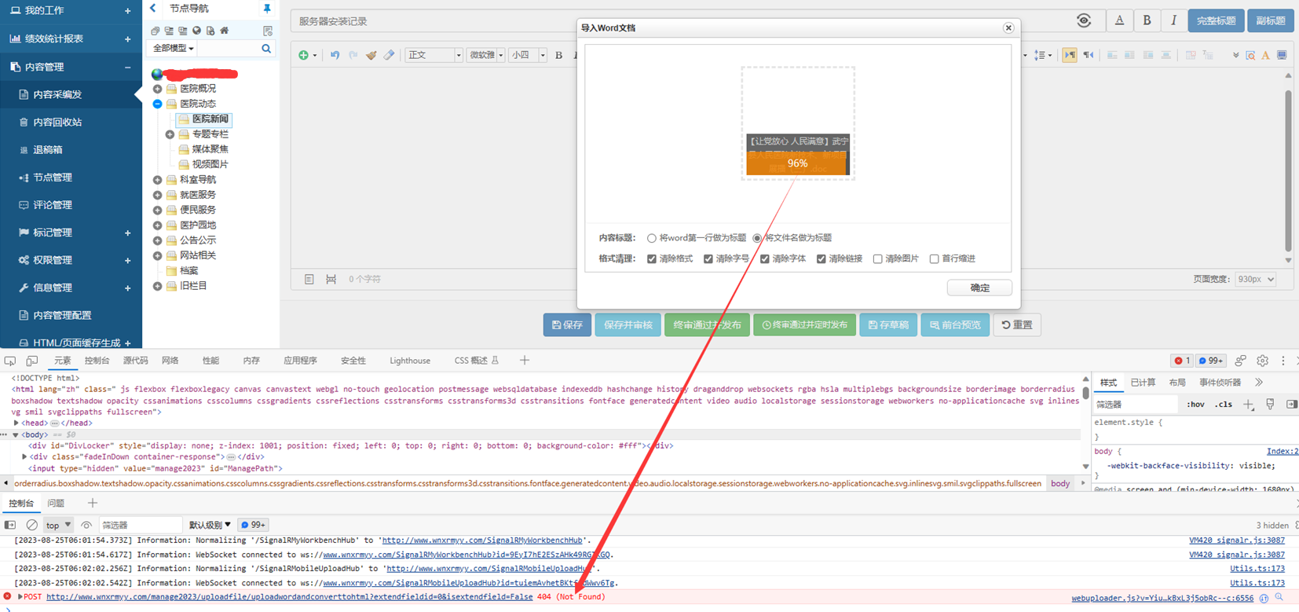This screenshot has width=1299, height=612.
Task: Pin the node navigation panel
Action: 267,8
